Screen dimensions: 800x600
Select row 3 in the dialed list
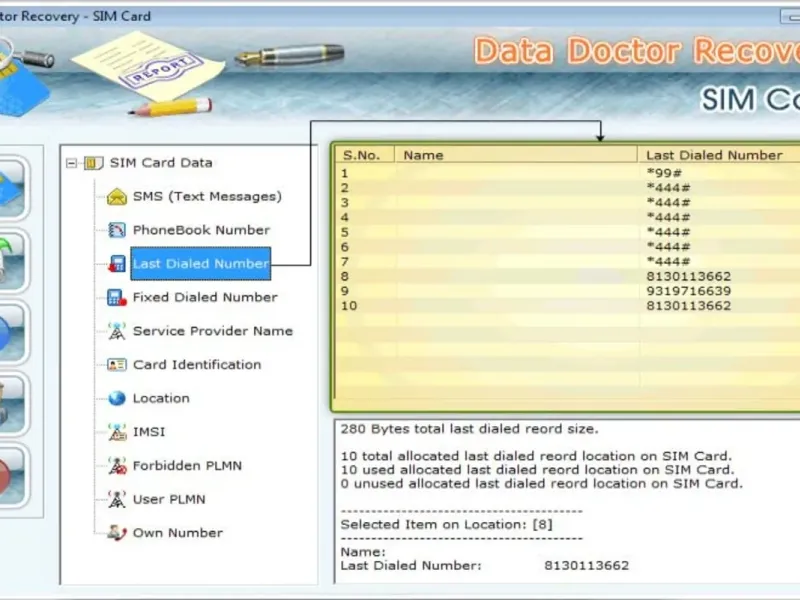(568, 203)
